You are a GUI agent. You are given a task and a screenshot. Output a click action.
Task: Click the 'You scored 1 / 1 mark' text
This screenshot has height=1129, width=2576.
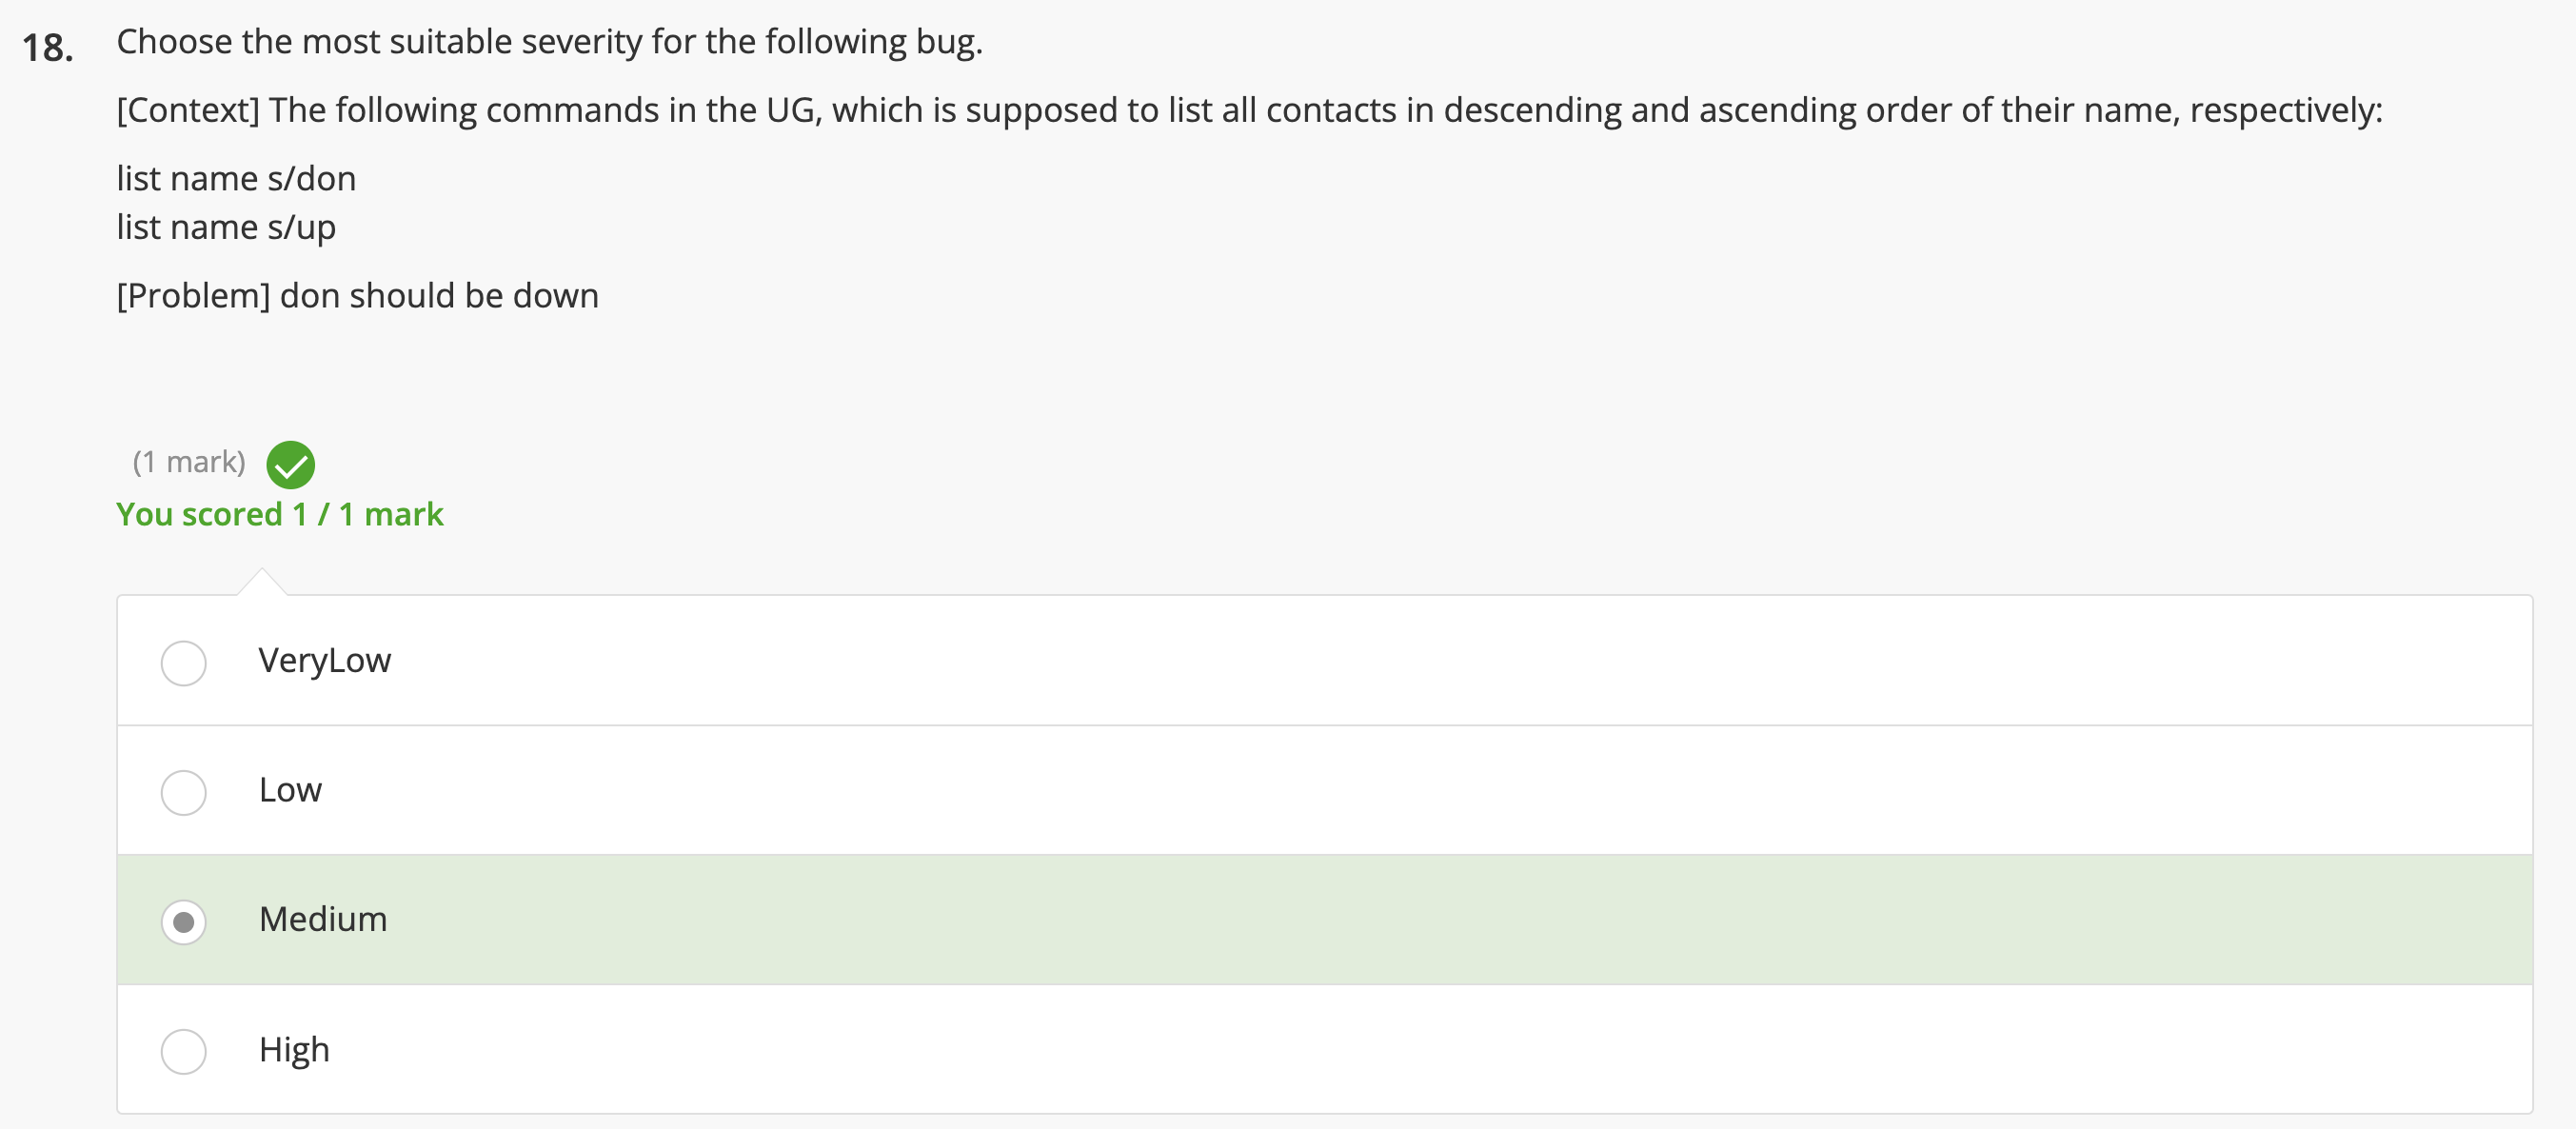click(x=280, y=514)
